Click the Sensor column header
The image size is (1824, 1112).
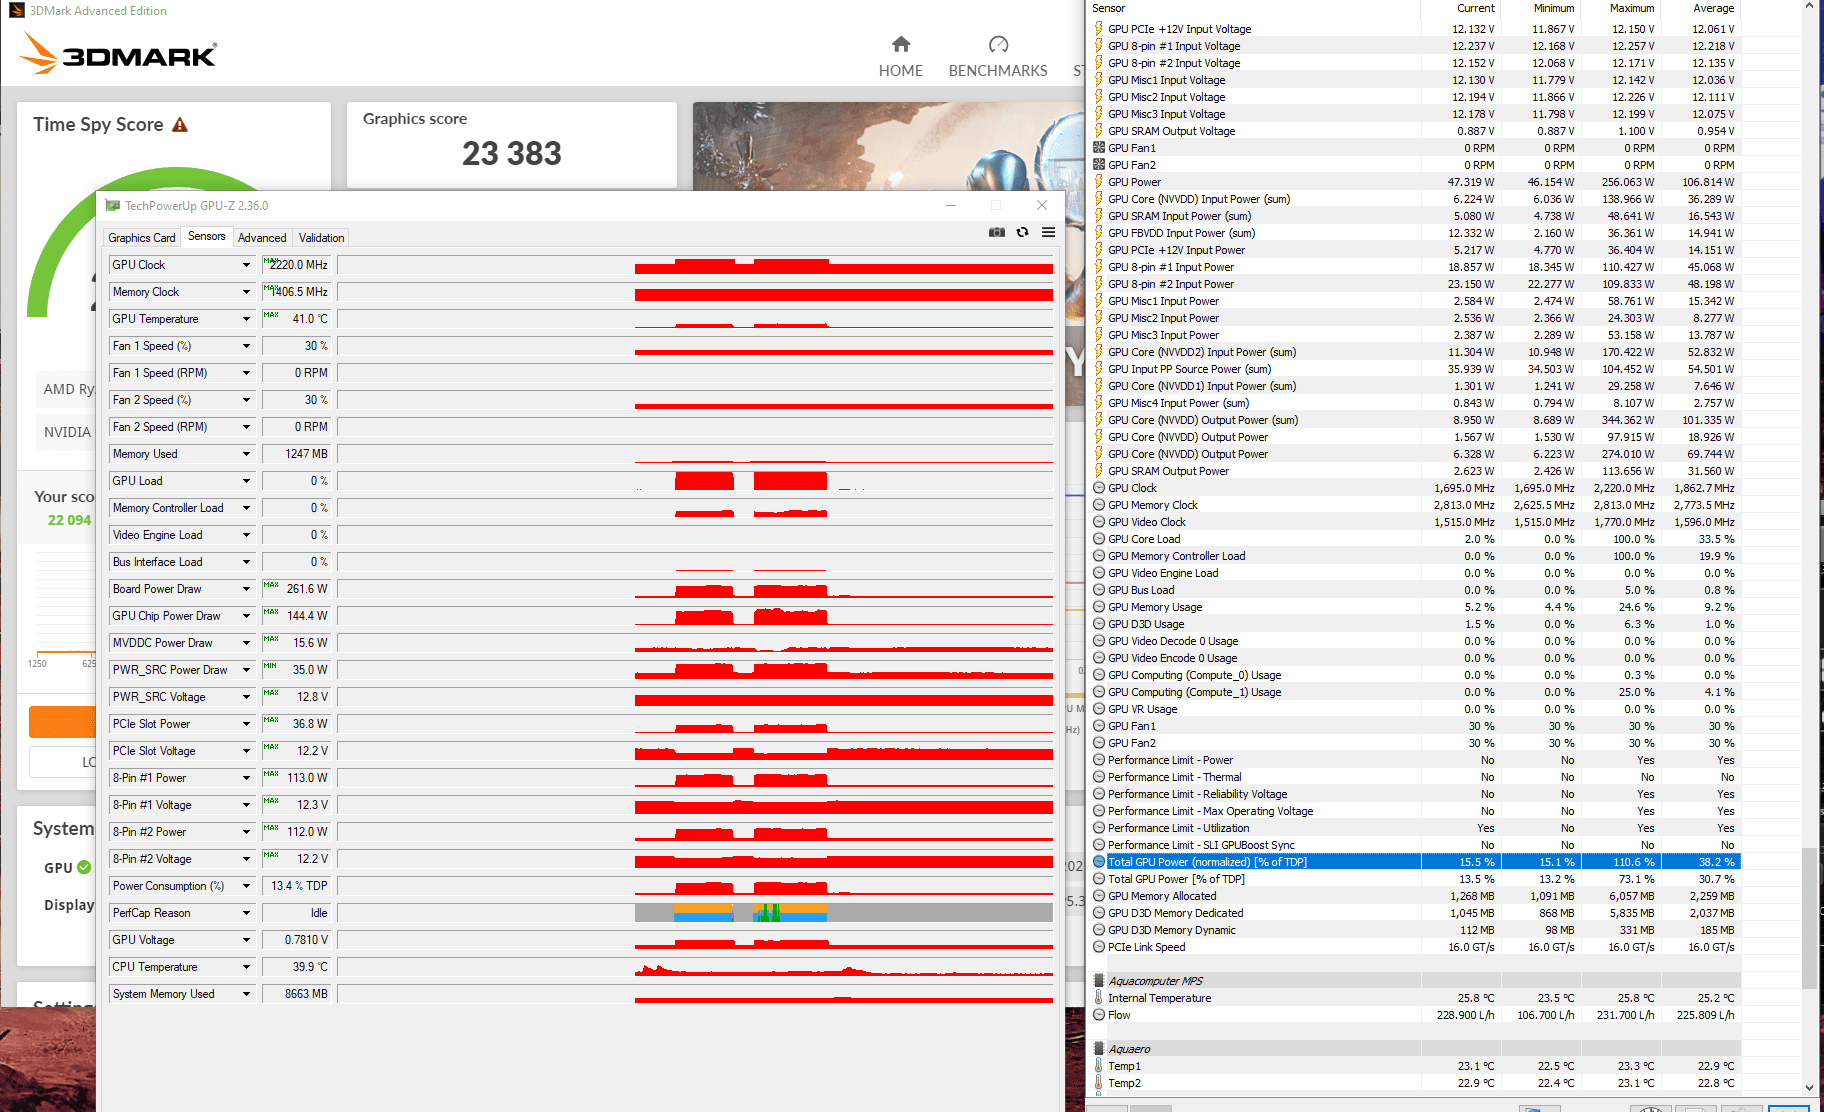tap(1254, 8)
